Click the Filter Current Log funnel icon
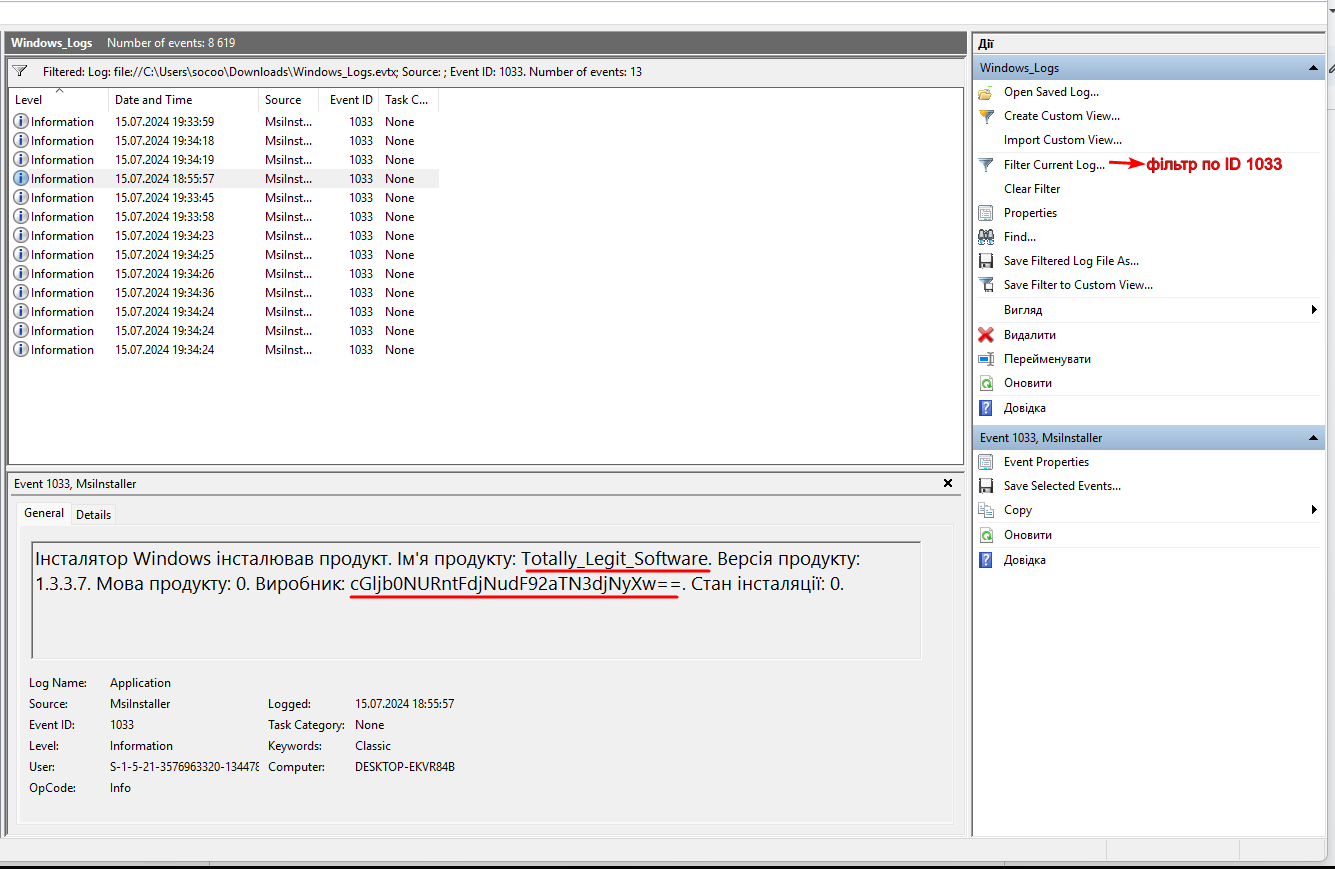Screen dimensions: 1335x869 click(985, 165)
